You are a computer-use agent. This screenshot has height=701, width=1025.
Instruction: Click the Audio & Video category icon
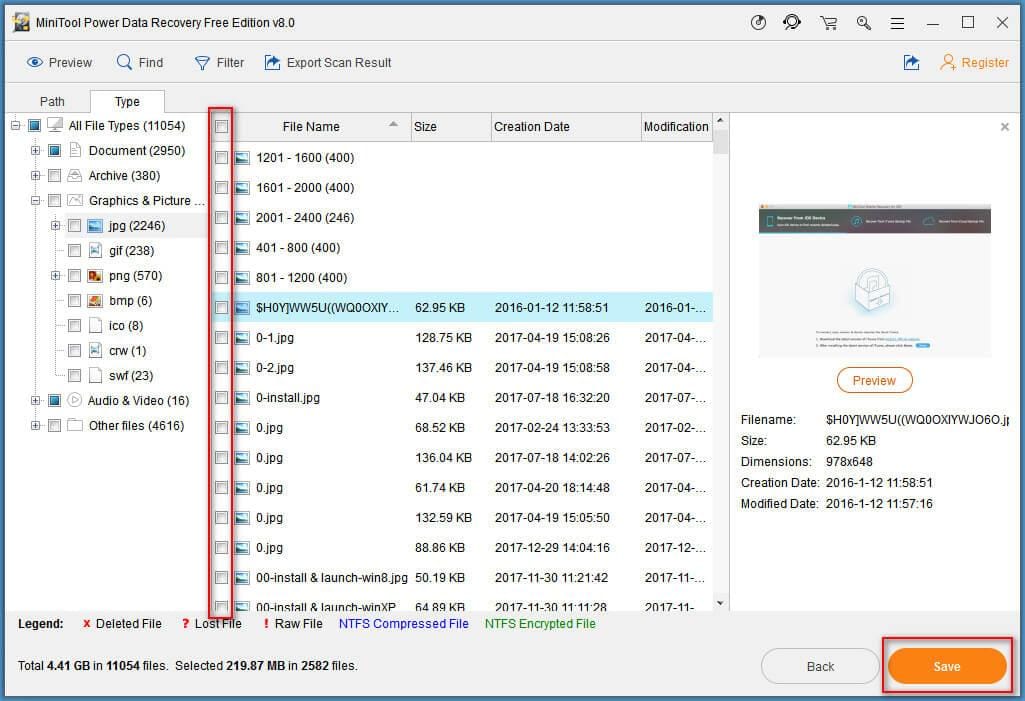click(x=75, y=400)
